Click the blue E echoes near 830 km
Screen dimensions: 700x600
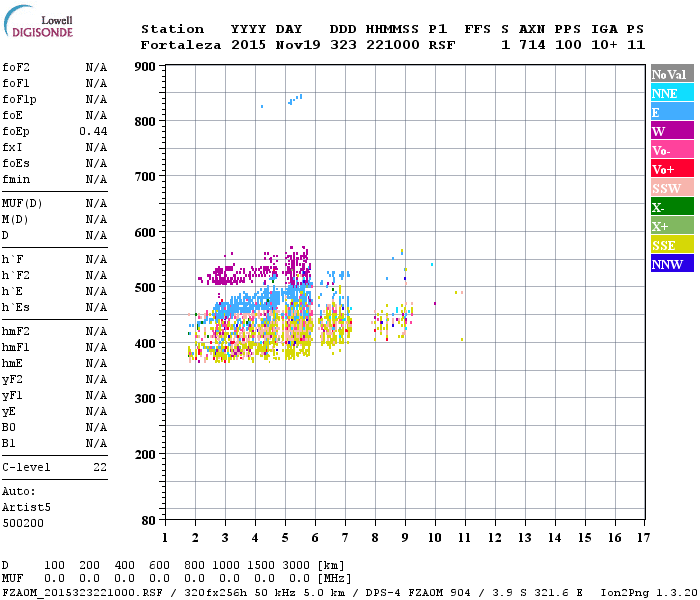(x=295, y=100)
